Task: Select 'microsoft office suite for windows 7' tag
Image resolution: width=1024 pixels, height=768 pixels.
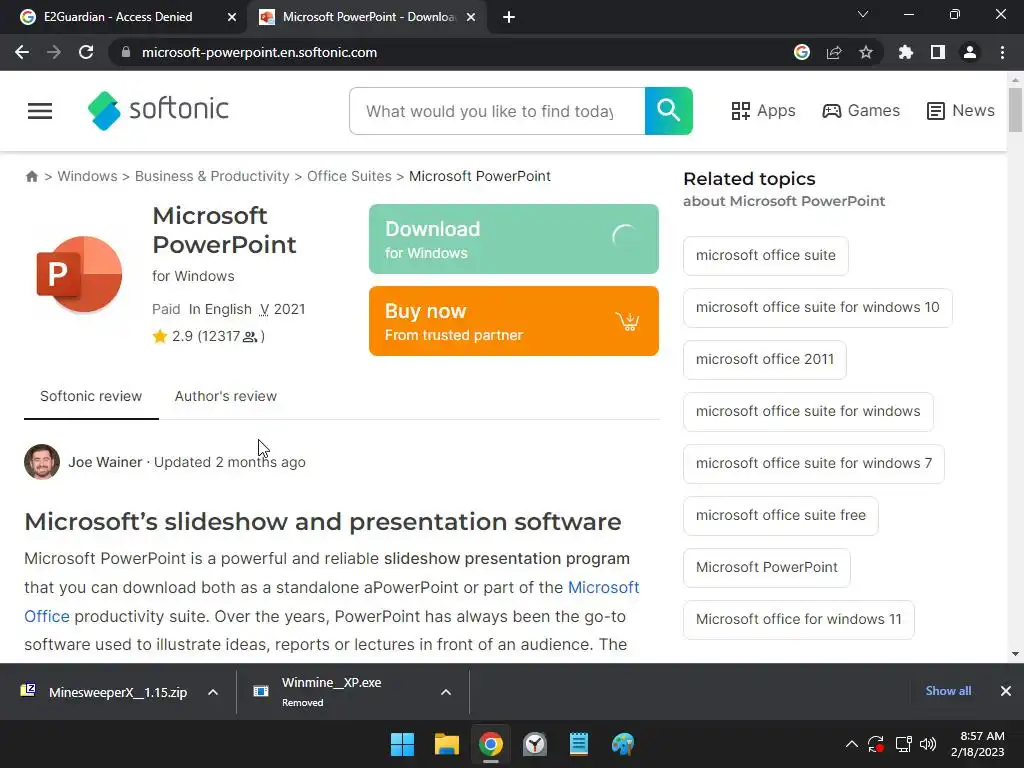Action: click(x=814, y=464)
